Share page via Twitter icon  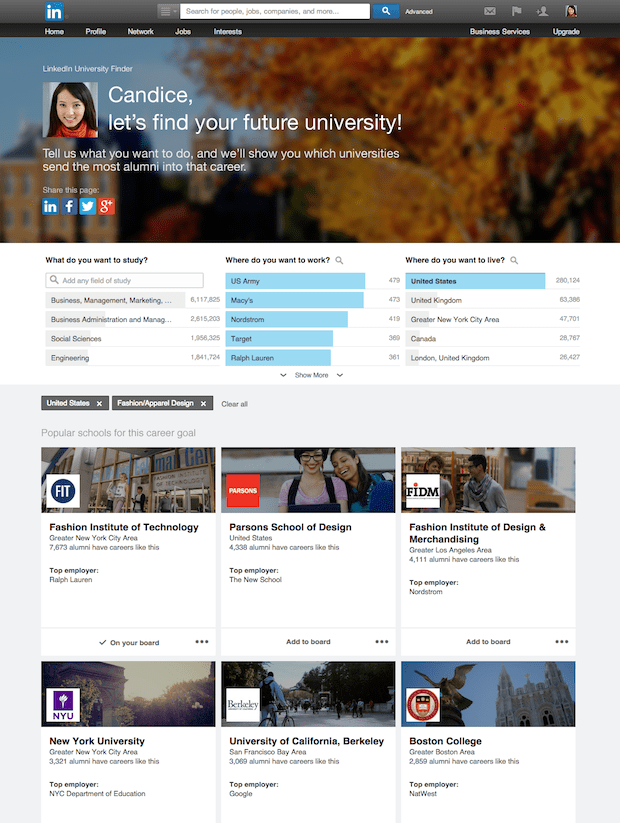pos(88,206)
